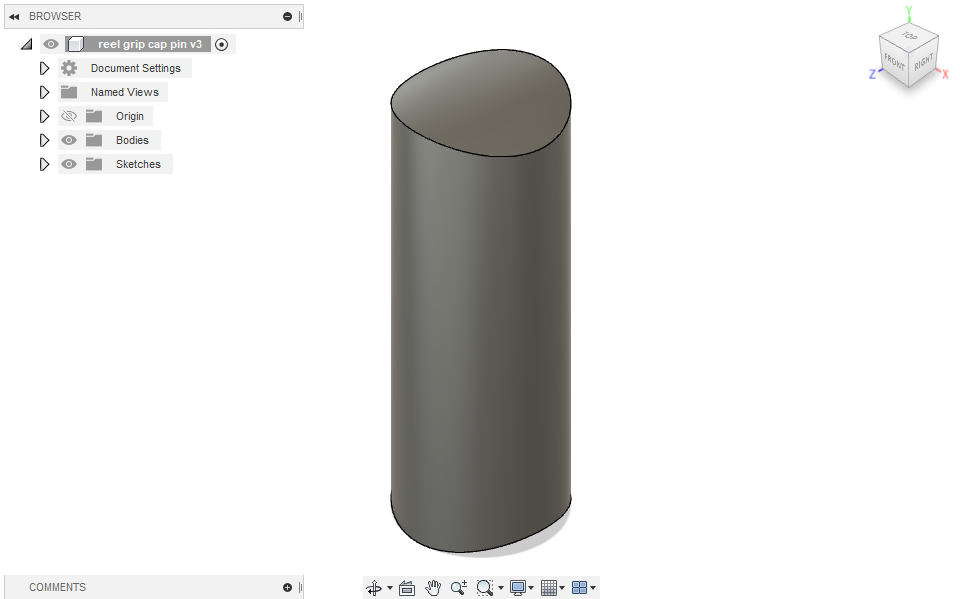Image resolution: width=962 pixels, height=599 pixels.
Task: Expand the Document Settings tree item
Action: click(44, 67)
